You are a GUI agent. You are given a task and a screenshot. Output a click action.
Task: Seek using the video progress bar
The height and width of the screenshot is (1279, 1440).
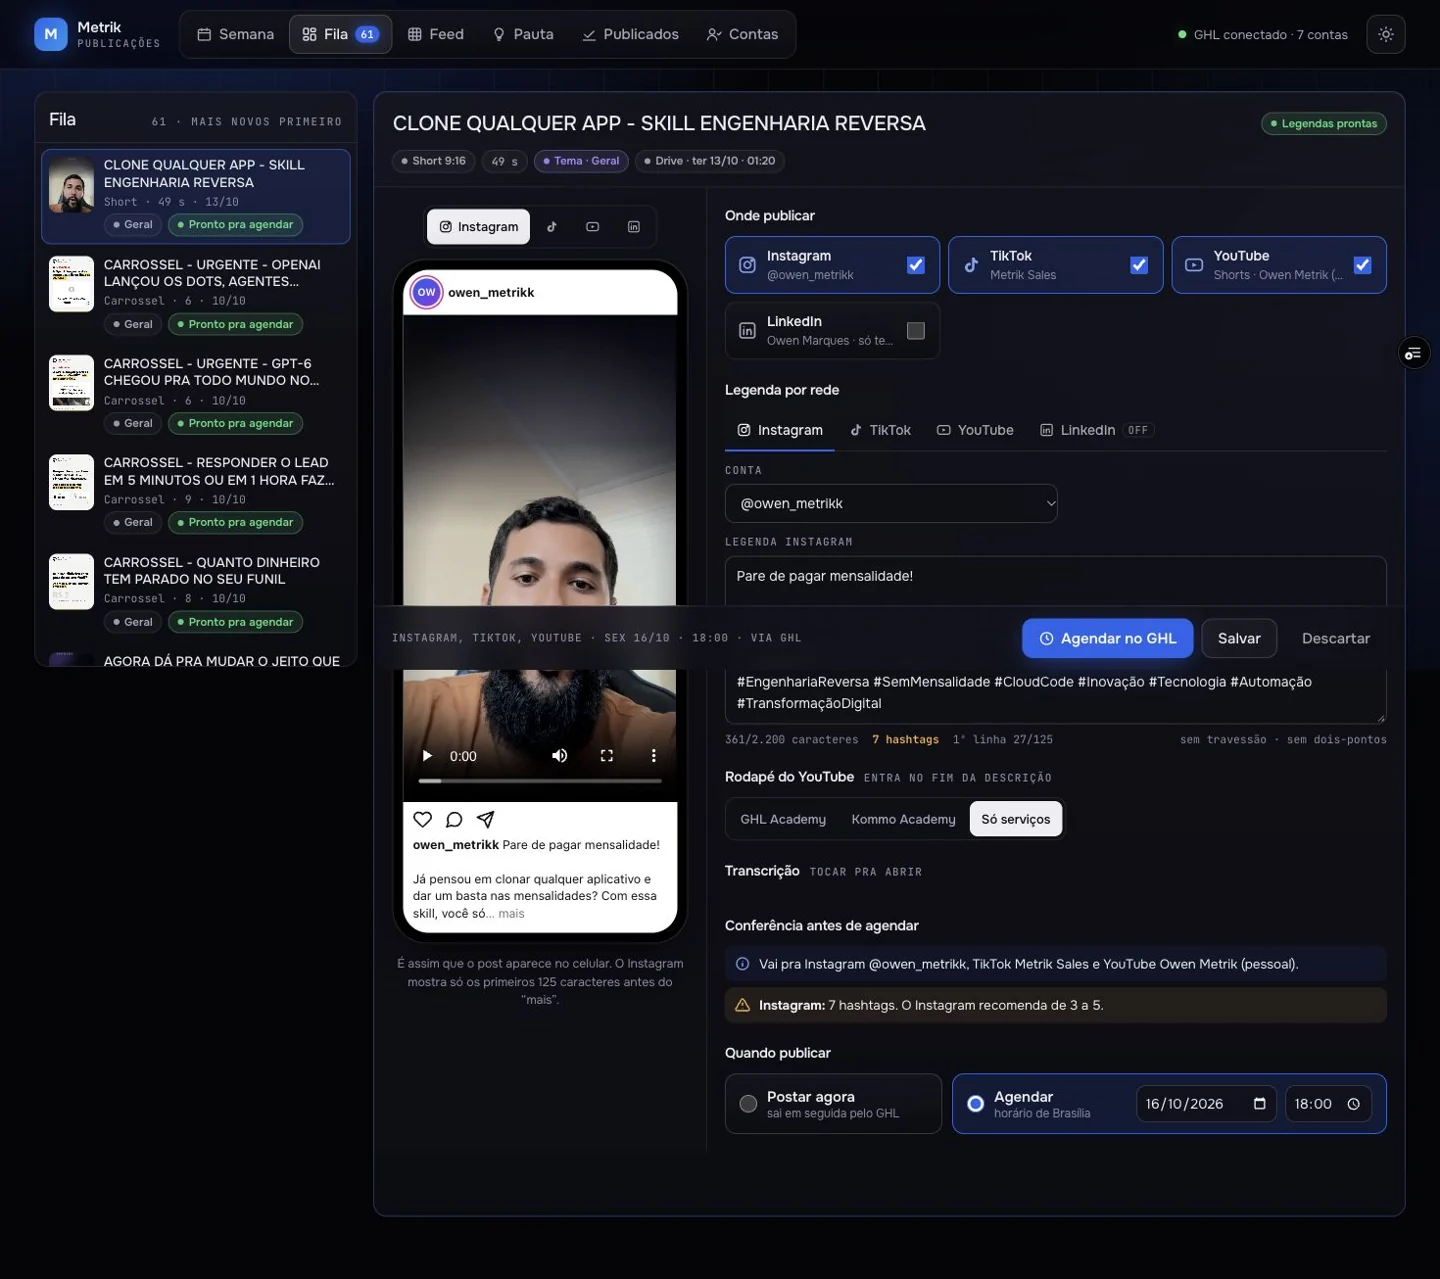tap(540, 780)
